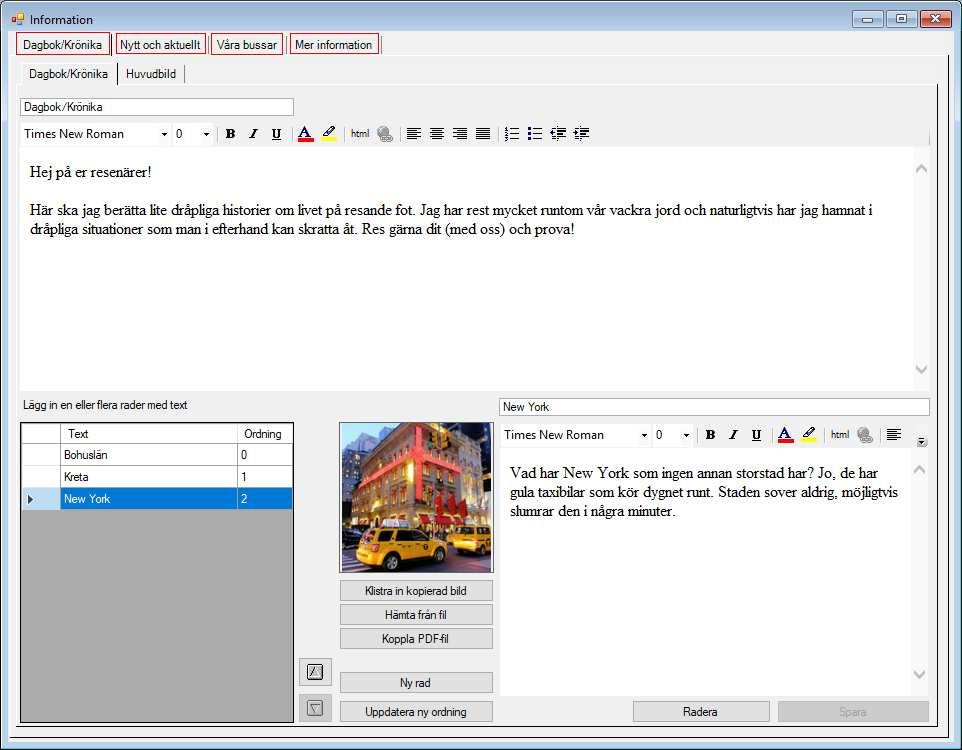Sort by the Ordning column header

tap(265, 433)
